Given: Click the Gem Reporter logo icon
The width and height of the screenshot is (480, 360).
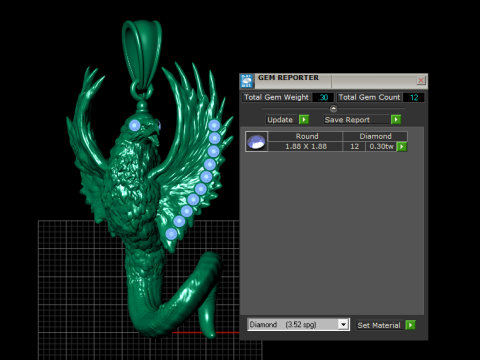Looking at the screenshot, I should (247, 81).
